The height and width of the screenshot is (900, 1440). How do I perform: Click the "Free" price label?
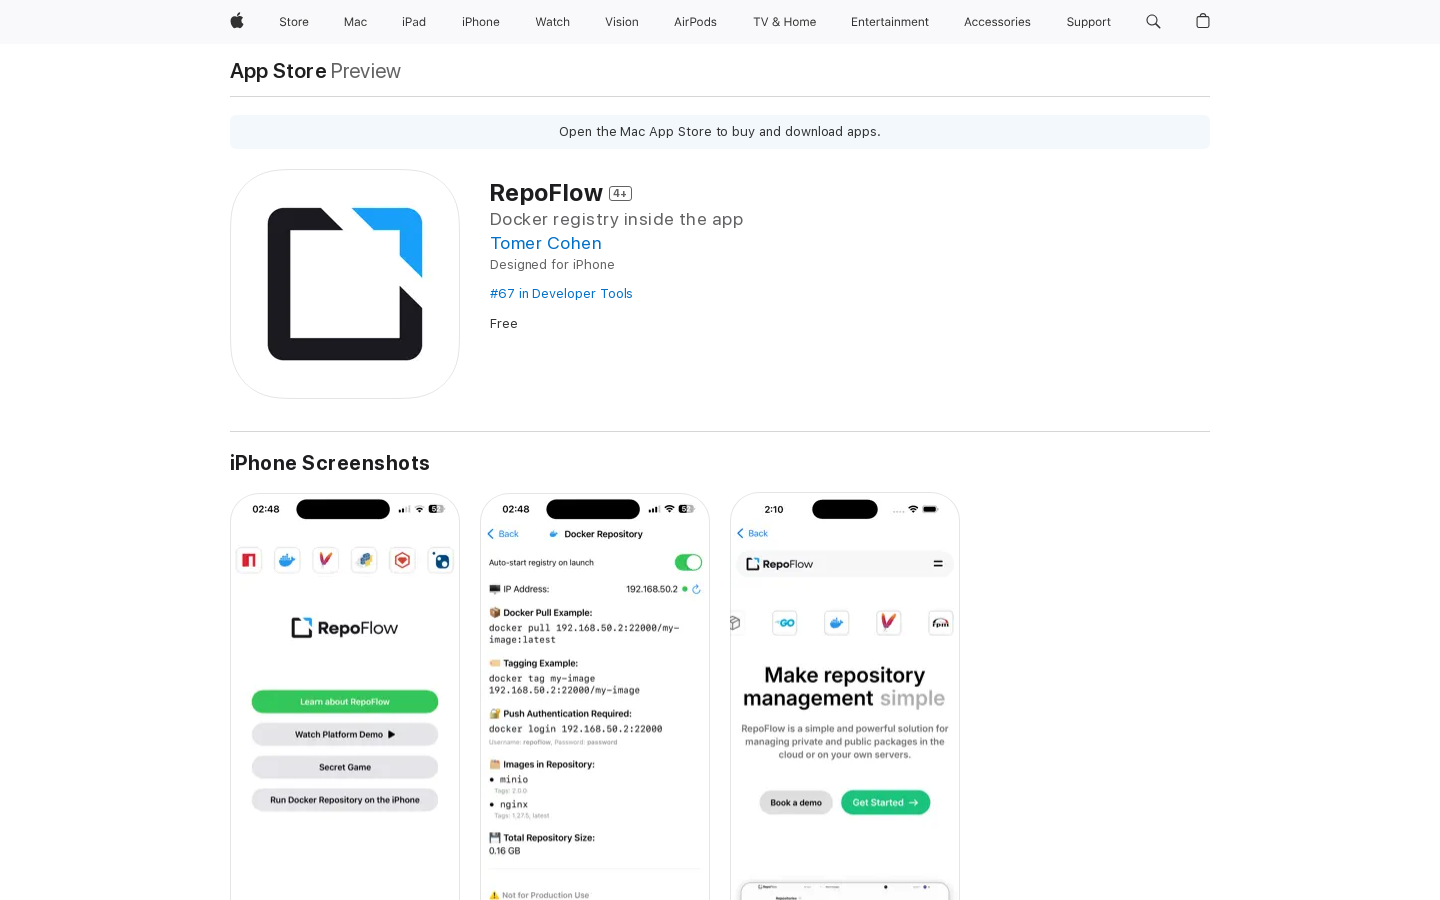pyautogui.click(x=504, y=324)
